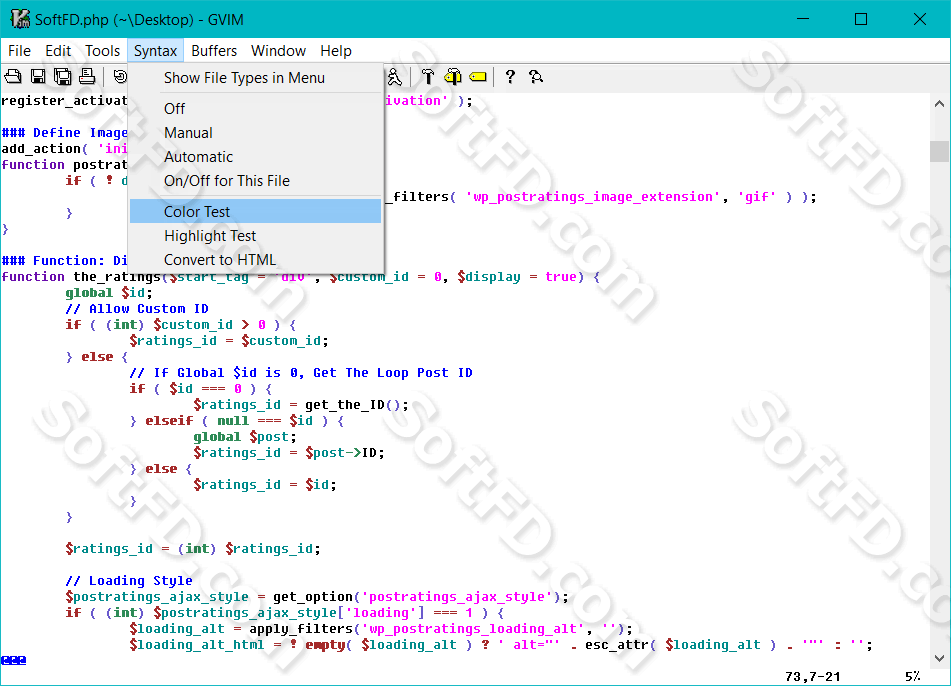951x686 pixels.
Task: Choose Convert to HTML
Action: [x=255, y=260]
